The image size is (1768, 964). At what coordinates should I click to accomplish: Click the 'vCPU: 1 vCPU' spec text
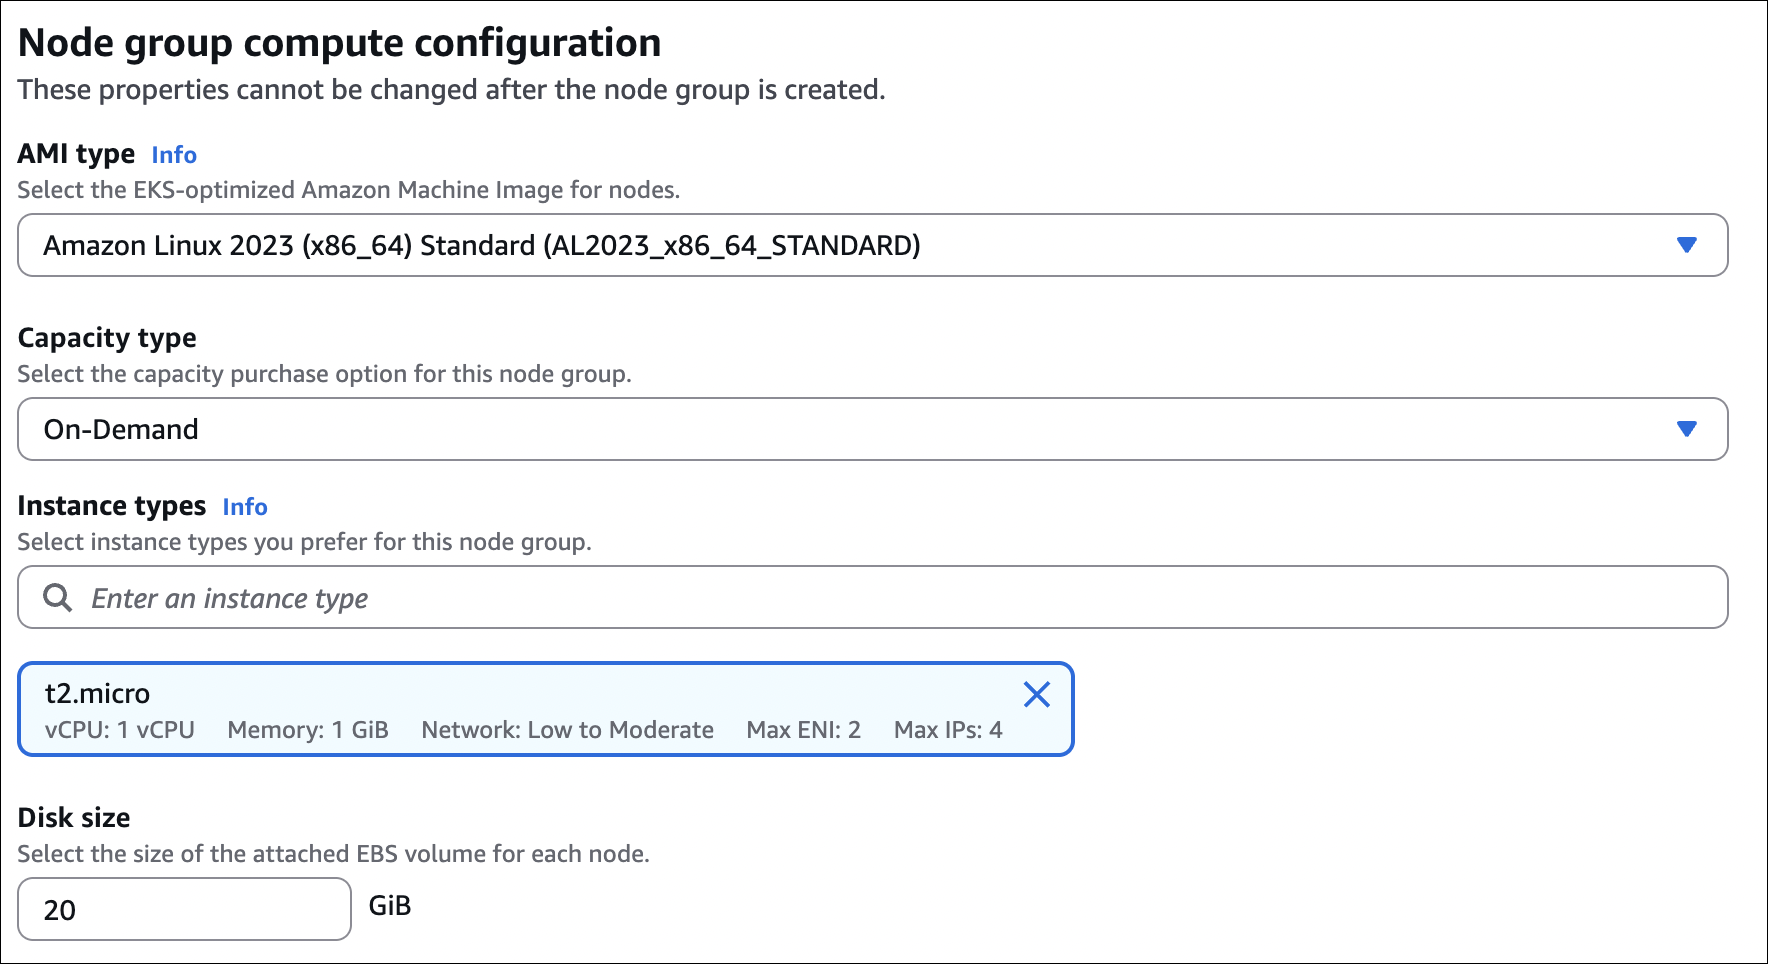[120, 730]
